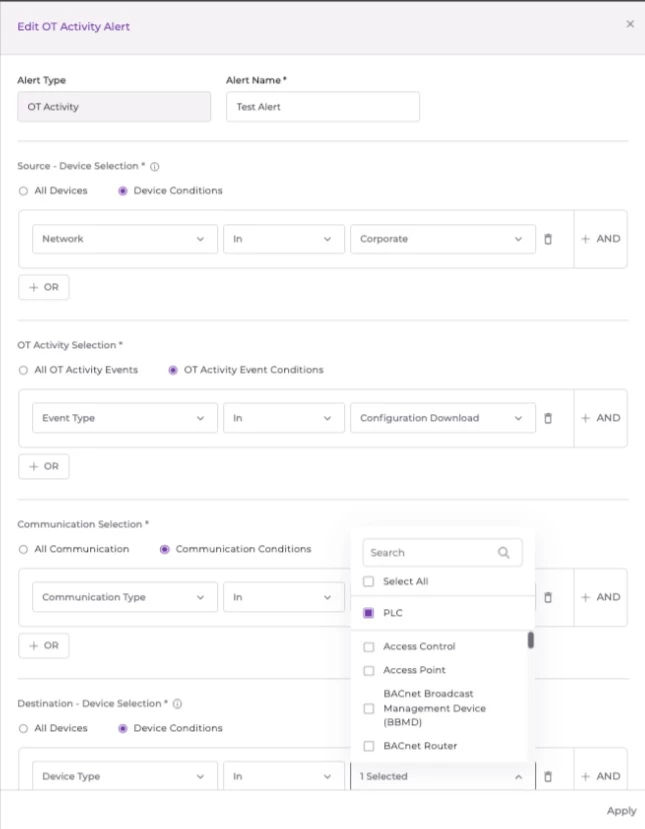645x829 pixels.
Task: Uncheck the PLC device type
Action: (x=368, y=613)
